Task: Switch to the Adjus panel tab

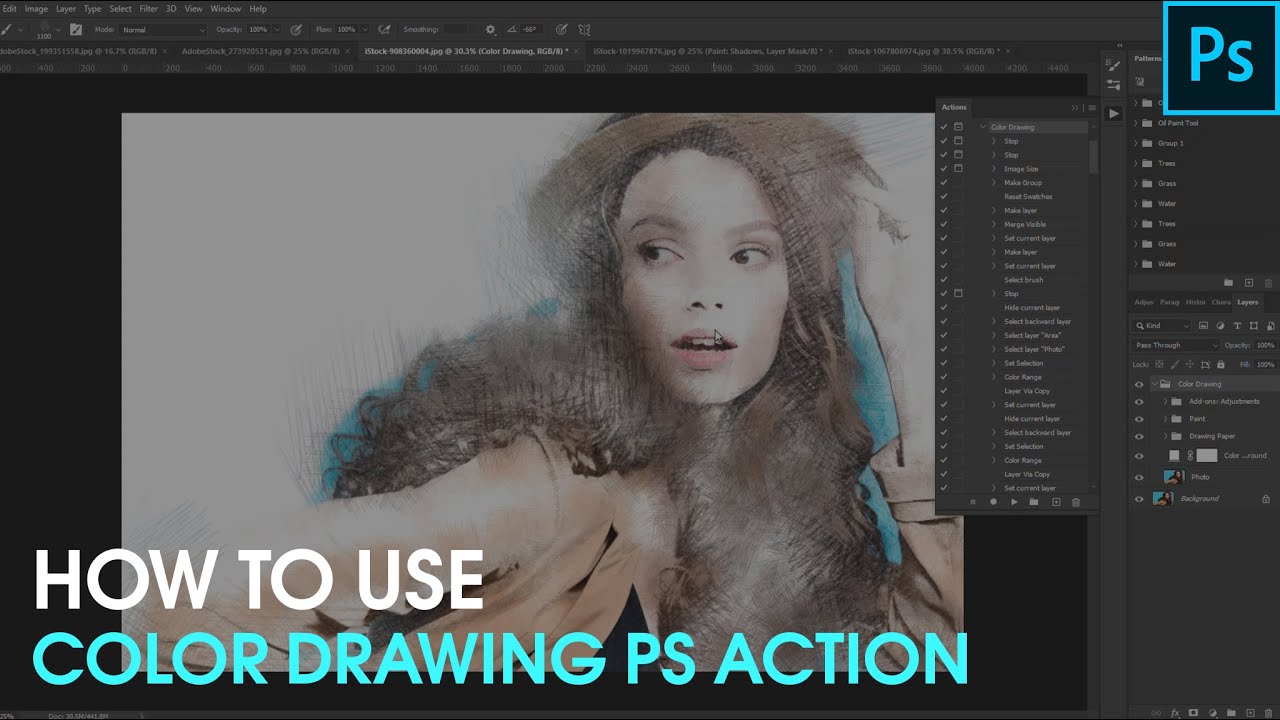Action: click(x=1143, y=302)
